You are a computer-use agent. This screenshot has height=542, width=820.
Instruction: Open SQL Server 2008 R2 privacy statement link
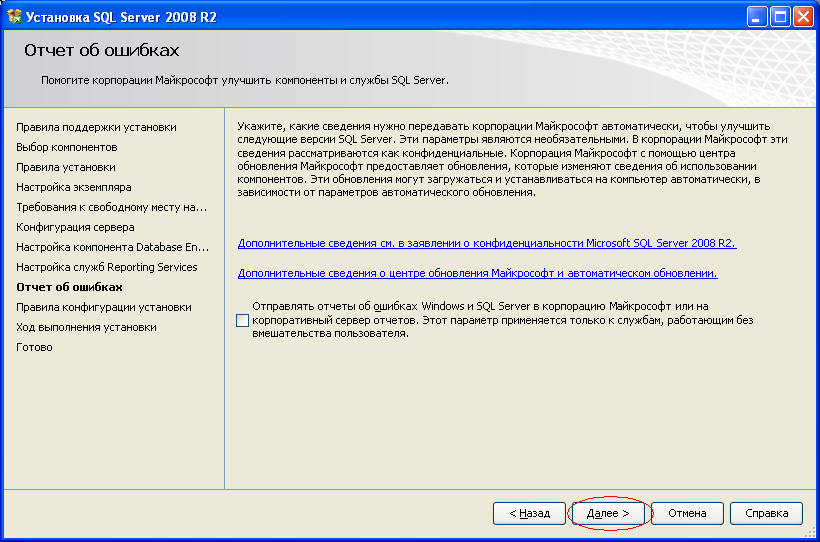pyautogui.click(x=487, y=243)
